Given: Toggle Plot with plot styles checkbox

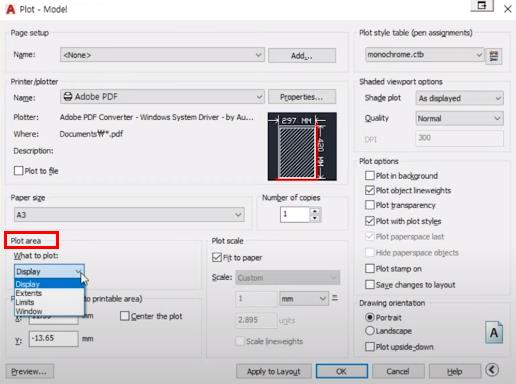Looking at the screenshot, I should point(370,221).
